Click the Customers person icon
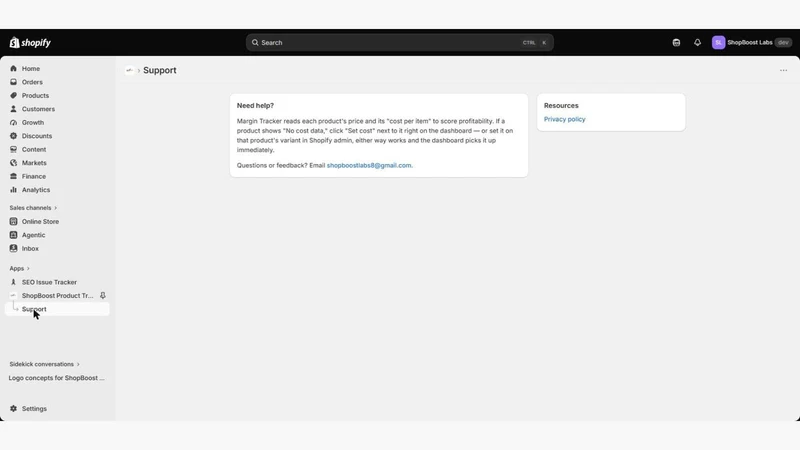Image resolution: width=800 pixels, height=450 pixels. 13,109
